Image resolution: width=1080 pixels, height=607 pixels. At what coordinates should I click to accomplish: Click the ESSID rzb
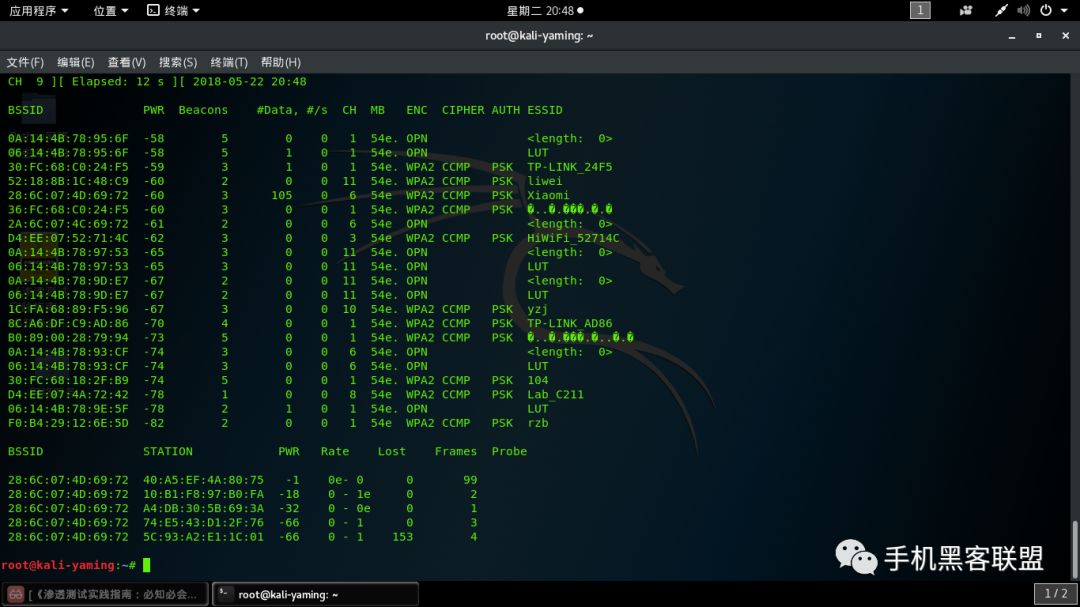(x=538, y=423)
